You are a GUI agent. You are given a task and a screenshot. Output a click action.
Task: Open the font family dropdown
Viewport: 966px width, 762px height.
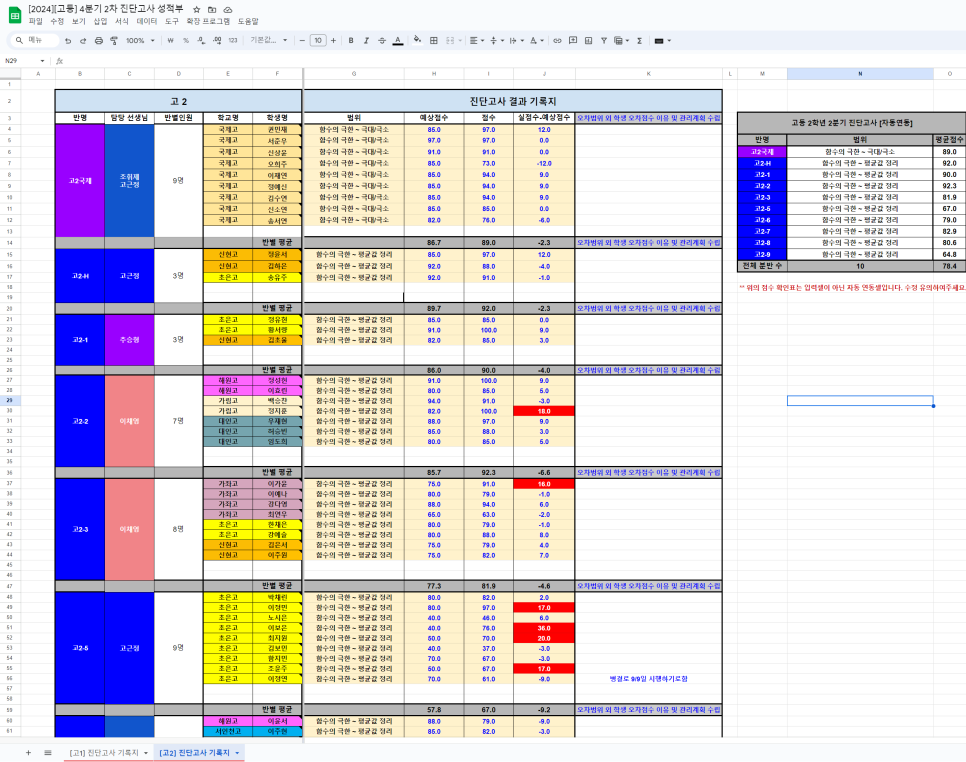click(269, 41)
